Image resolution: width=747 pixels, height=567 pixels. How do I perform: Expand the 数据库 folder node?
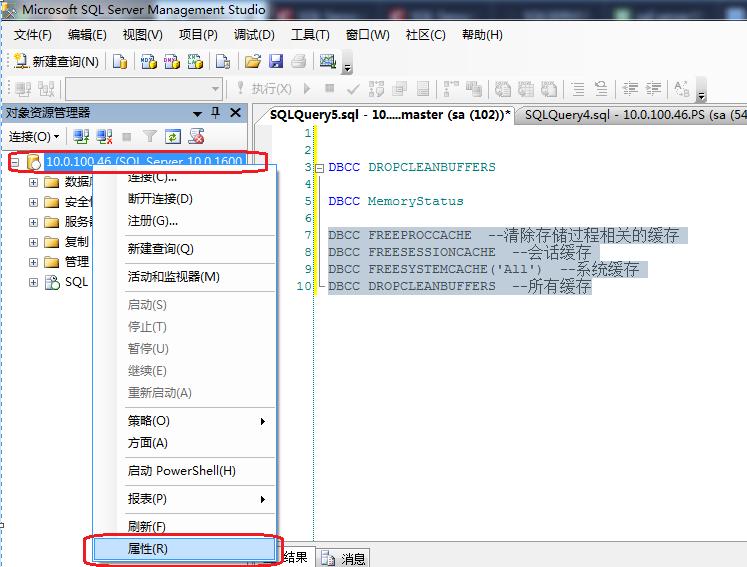pyautogui.click(x=33, y=182)
